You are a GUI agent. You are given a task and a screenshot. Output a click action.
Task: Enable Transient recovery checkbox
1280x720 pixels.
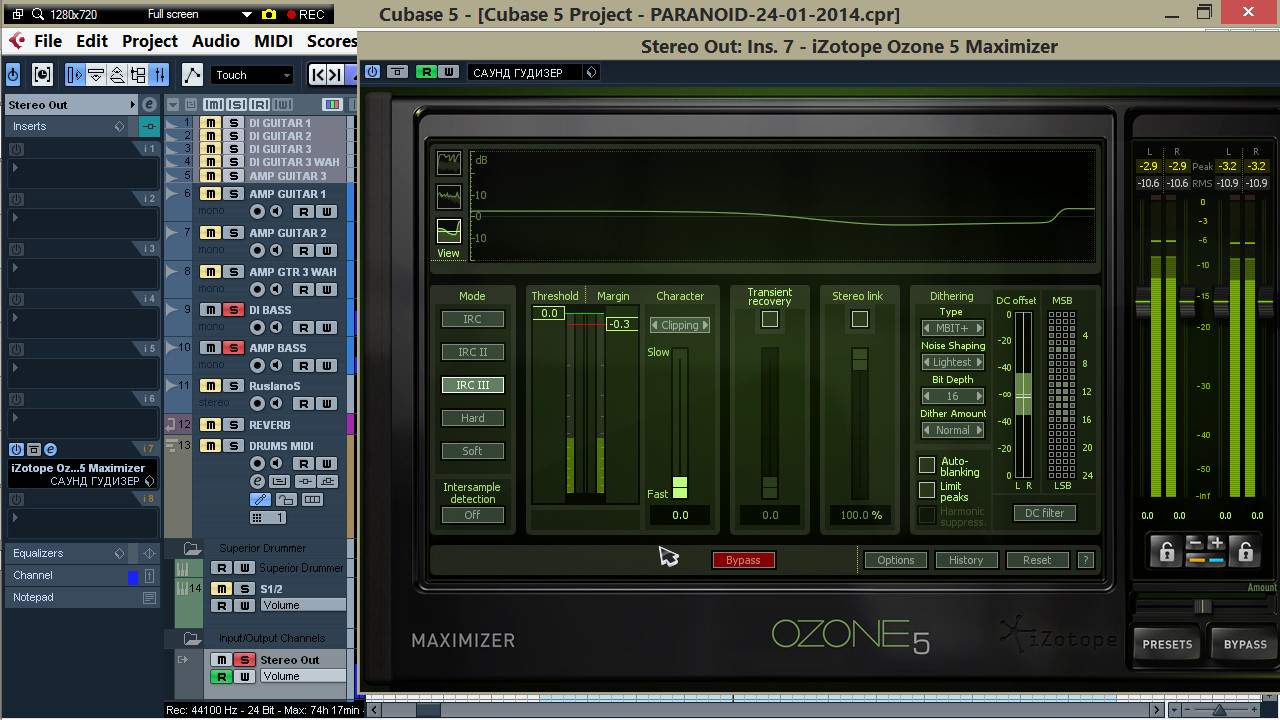pyautogui.click(x=769, y=319)
